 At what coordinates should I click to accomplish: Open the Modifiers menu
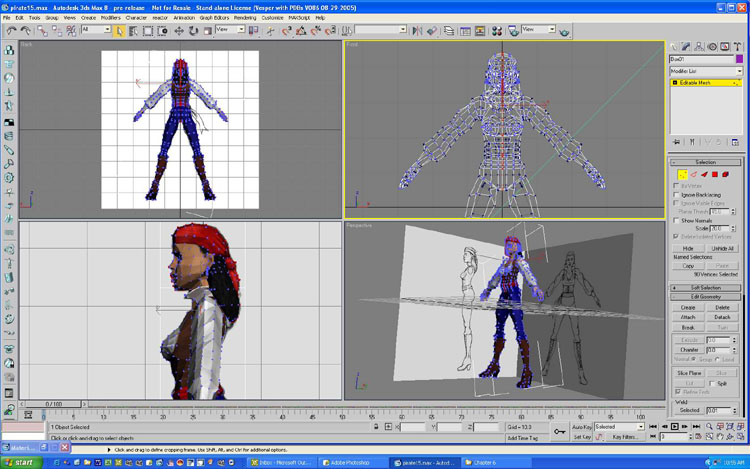[110, 17]
